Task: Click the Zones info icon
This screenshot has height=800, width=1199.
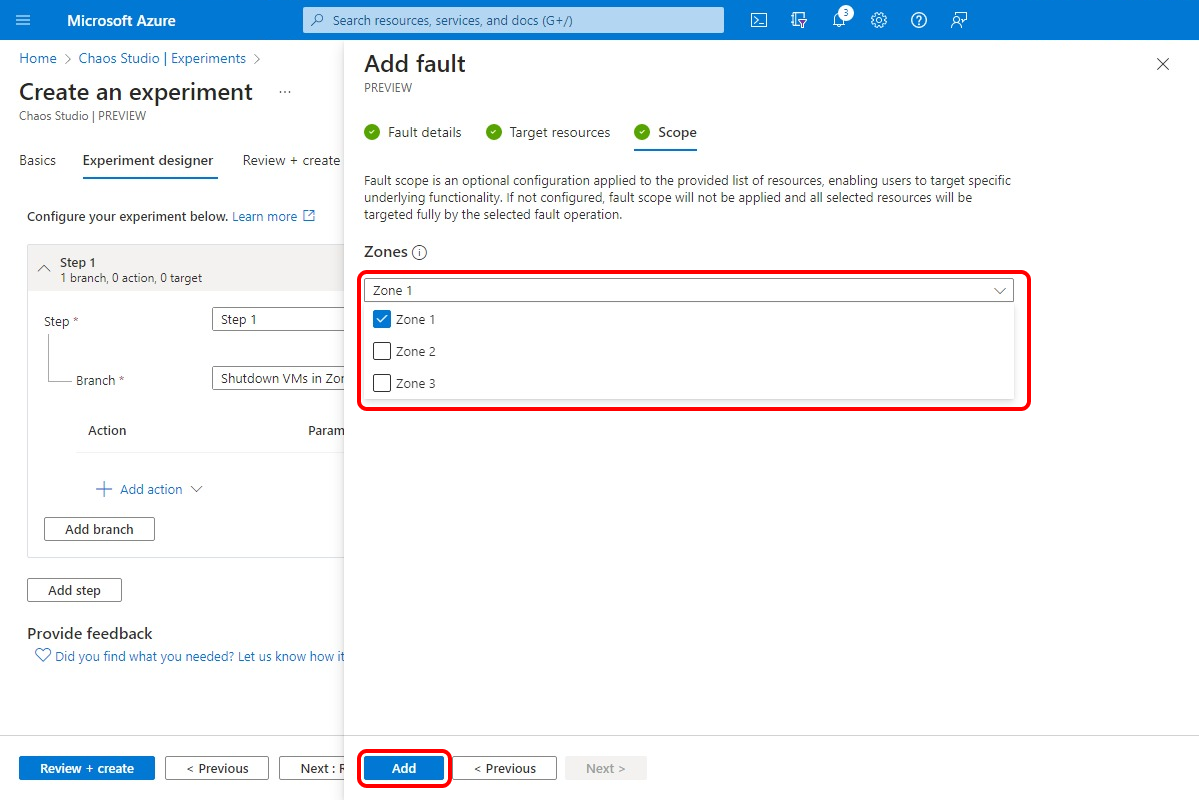Action: (x=420, y=253)
